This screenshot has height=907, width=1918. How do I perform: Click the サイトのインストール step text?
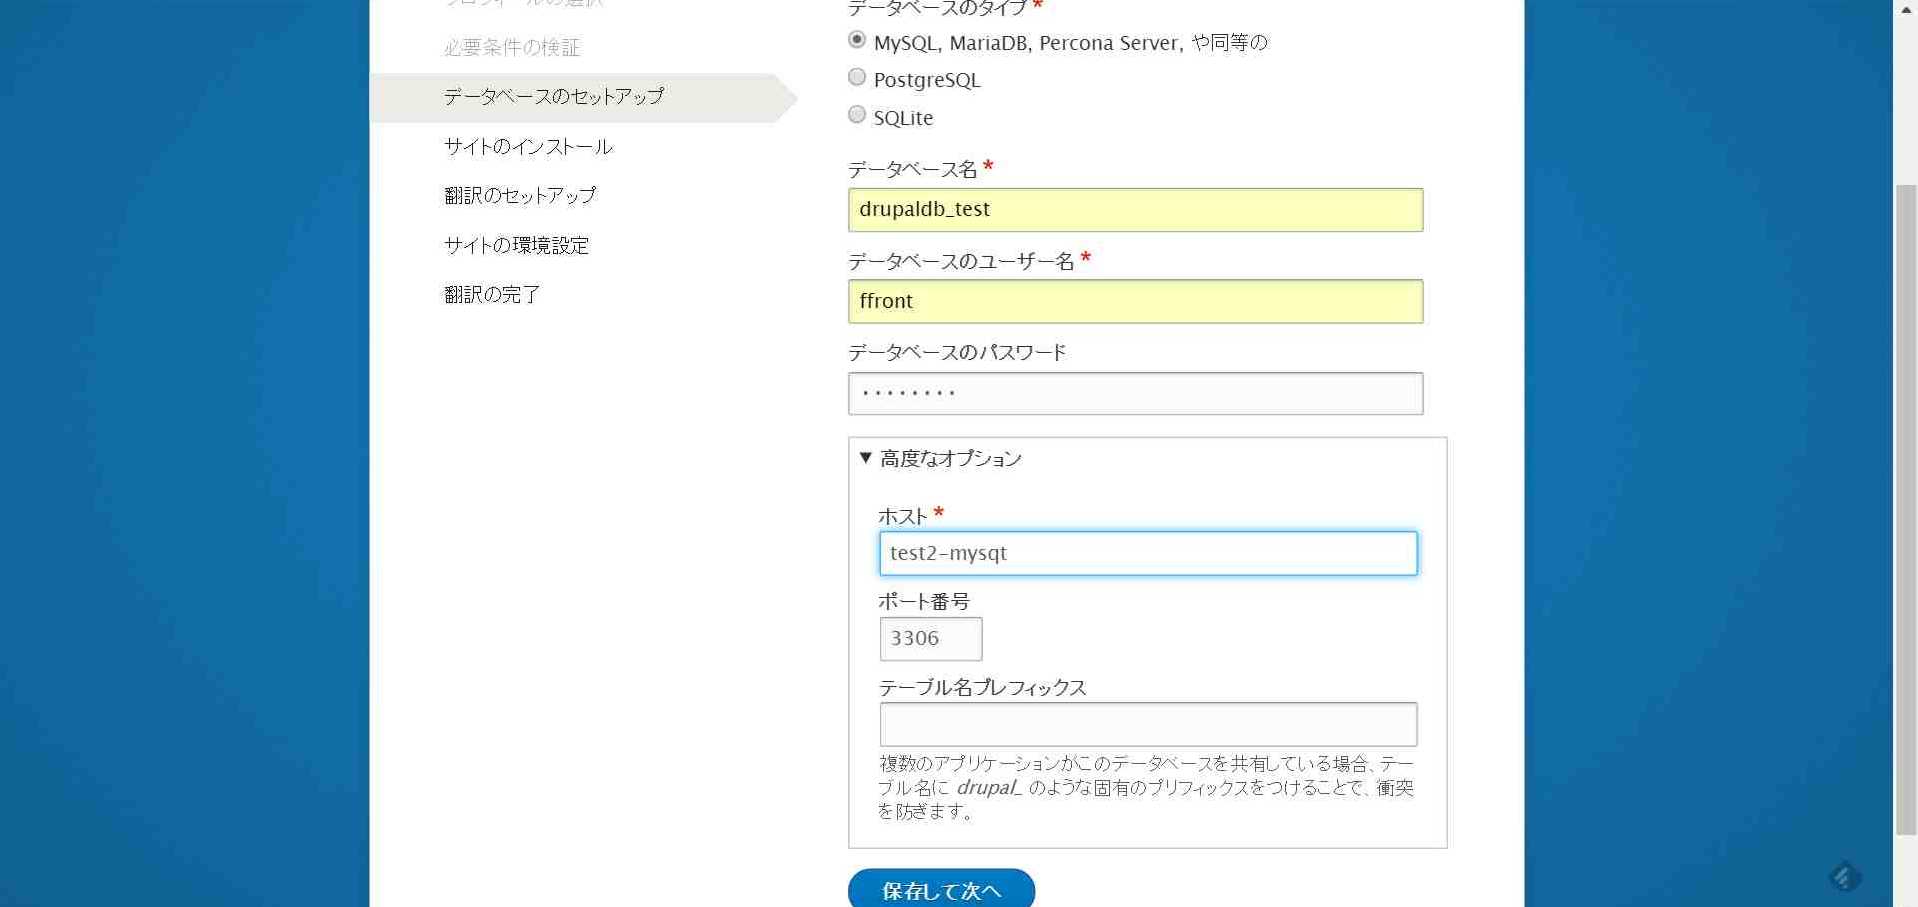528,147
